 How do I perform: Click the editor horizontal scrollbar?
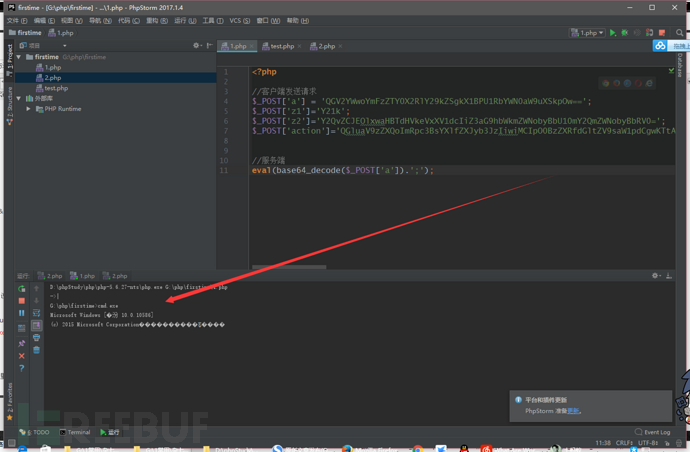(x=289, y=267)
